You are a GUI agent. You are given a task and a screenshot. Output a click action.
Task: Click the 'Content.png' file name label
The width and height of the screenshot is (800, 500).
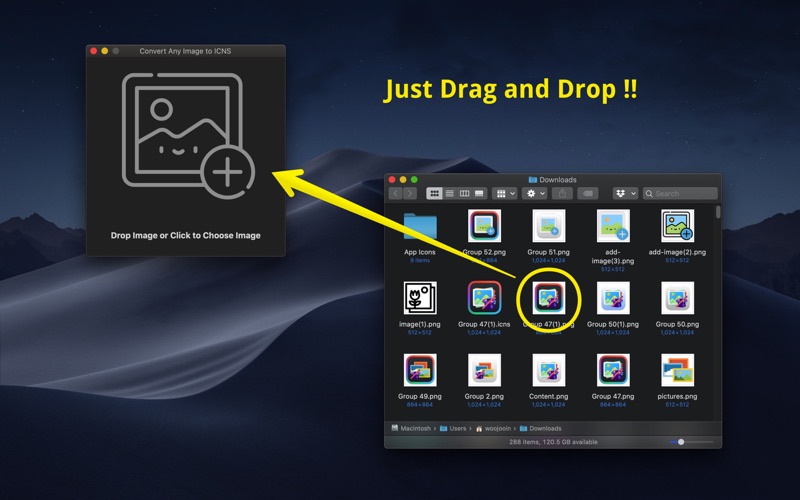(x=548, y=396)
